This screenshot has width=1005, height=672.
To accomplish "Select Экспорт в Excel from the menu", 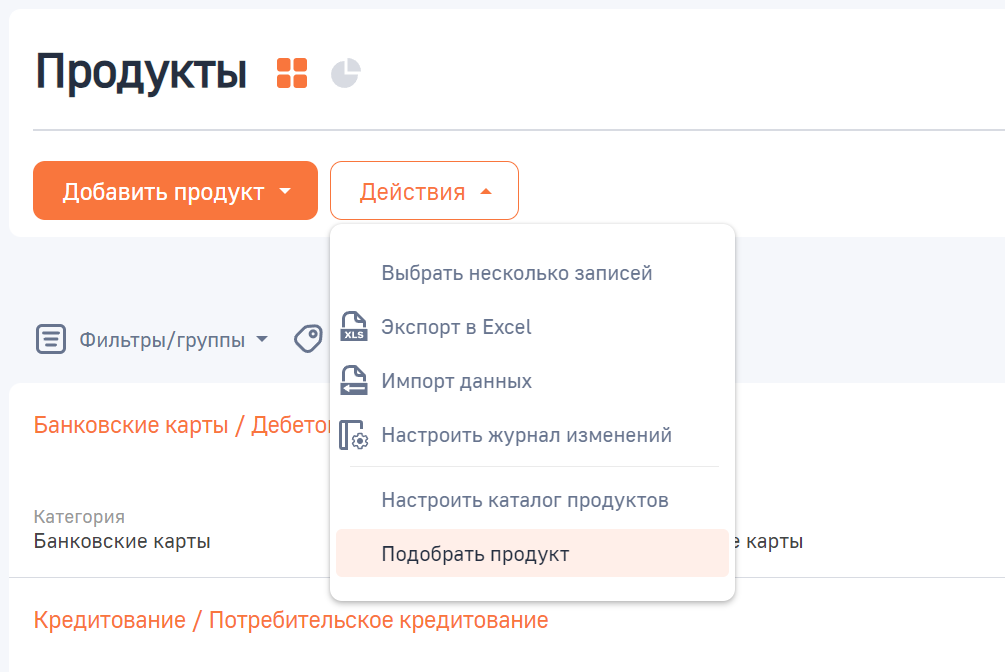I will tap(455, 327).
